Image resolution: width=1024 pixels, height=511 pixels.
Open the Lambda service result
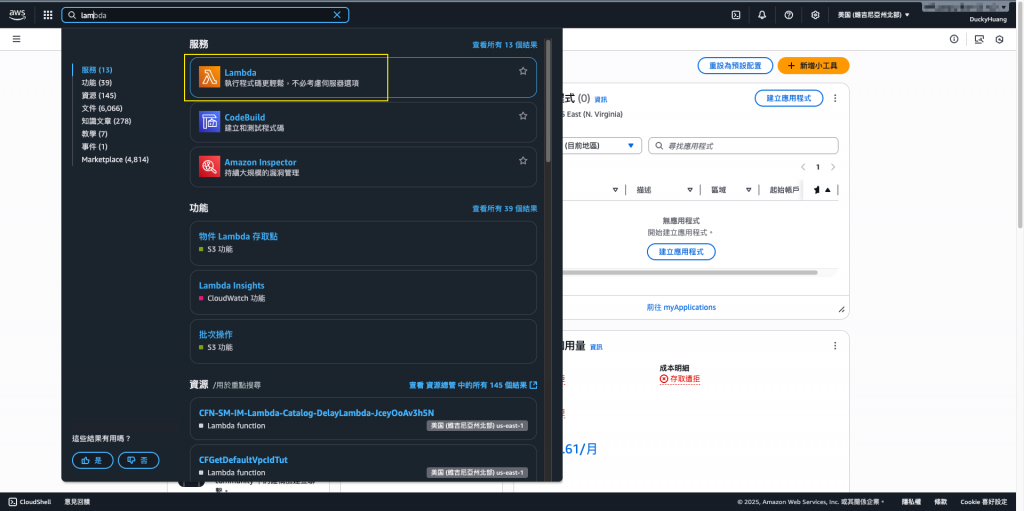point(363,77)
